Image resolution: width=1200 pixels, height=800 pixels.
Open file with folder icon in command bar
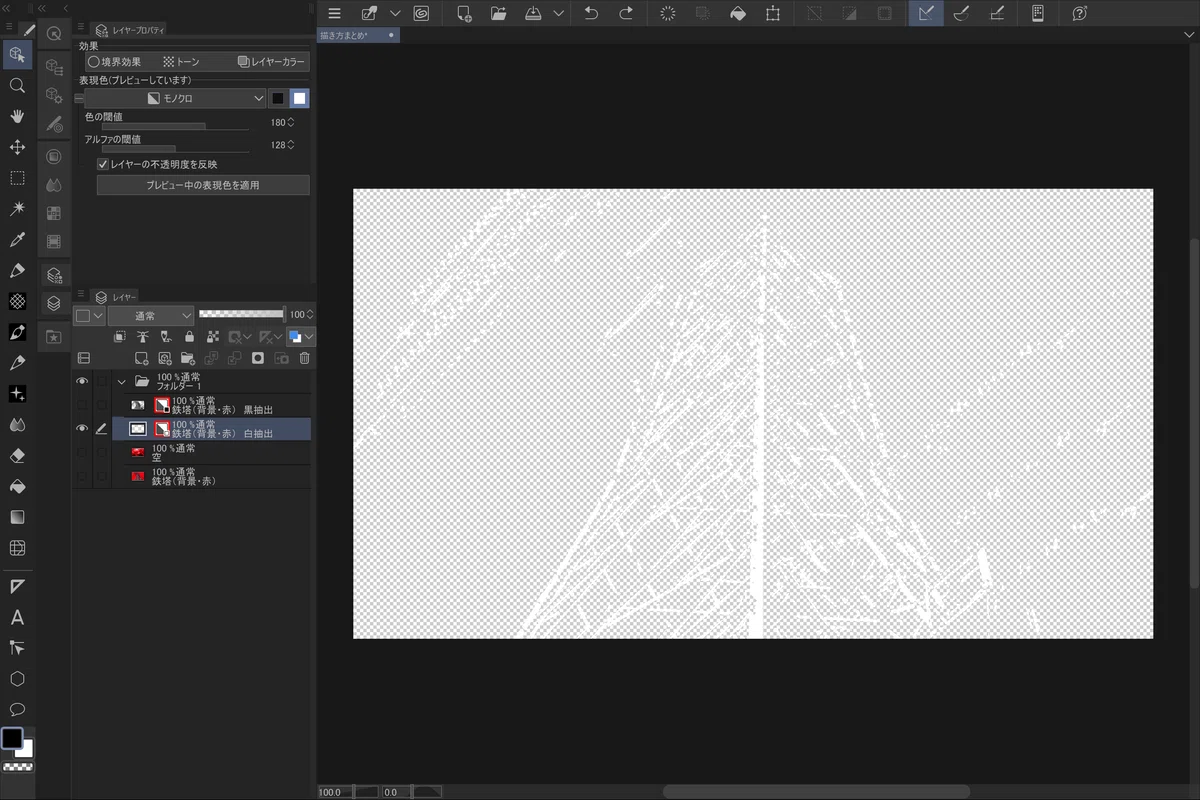click(x=499, y=13)
